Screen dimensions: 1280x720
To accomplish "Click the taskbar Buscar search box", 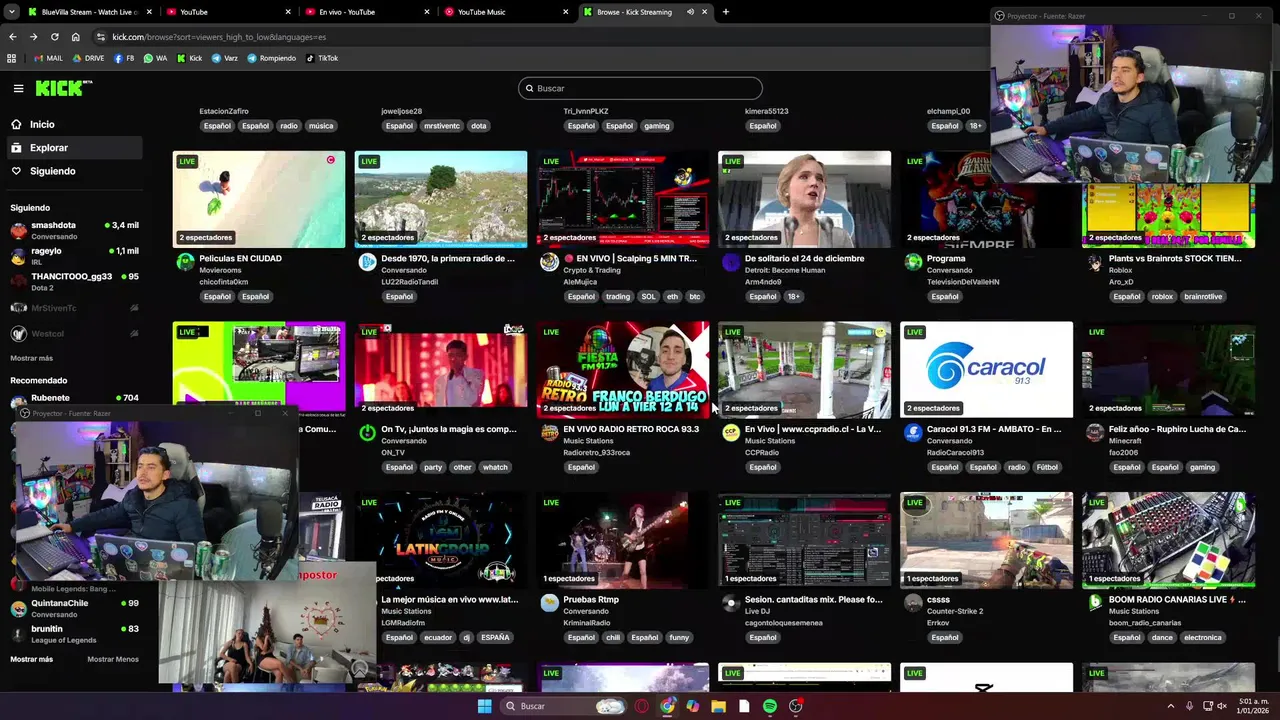I will (x=562, y=706).
